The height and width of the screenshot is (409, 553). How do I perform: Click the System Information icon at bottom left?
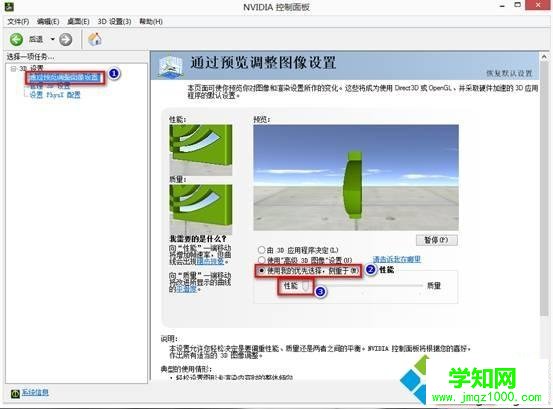pos(15,393)
